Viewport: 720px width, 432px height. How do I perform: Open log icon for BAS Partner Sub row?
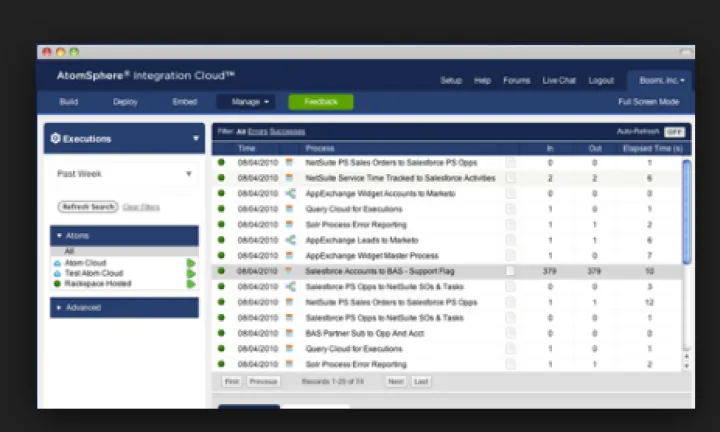[x=510, y=333]
